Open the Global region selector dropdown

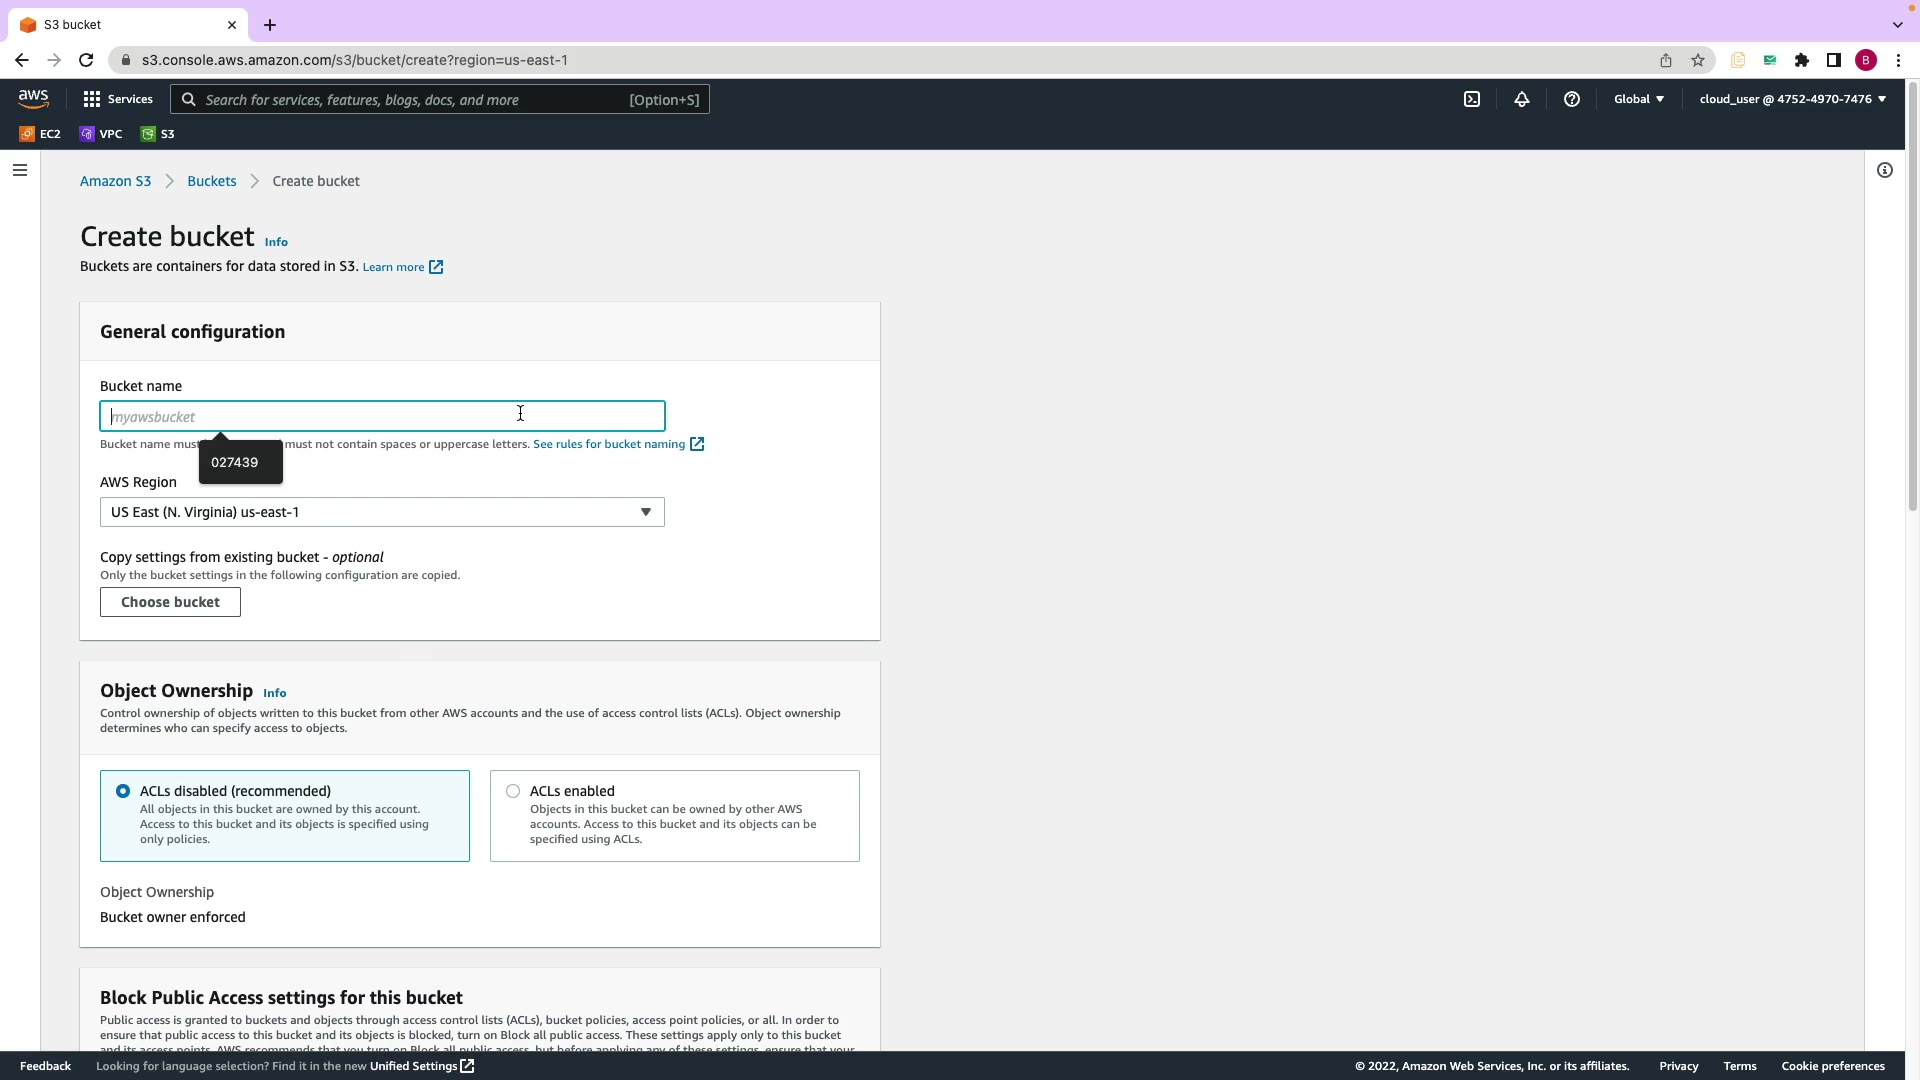[1639, 99]
